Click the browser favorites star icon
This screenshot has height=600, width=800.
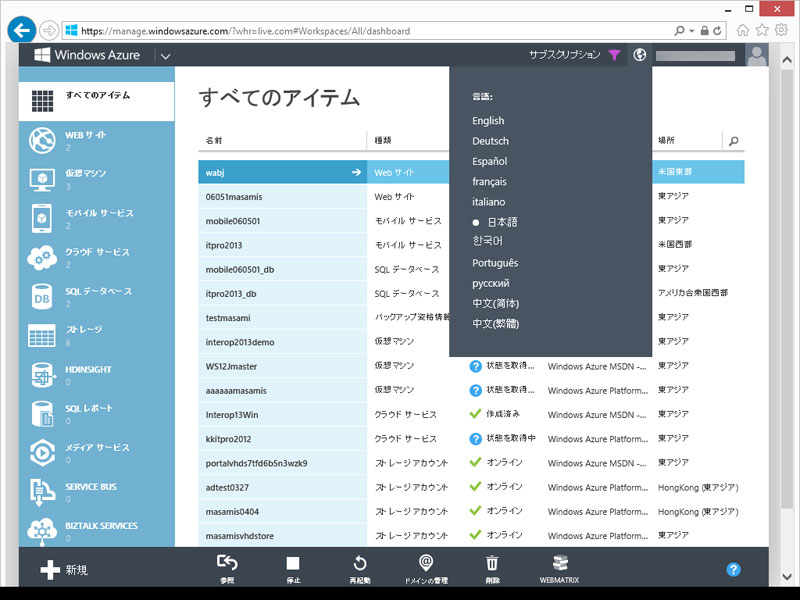(x=762, y=30)
